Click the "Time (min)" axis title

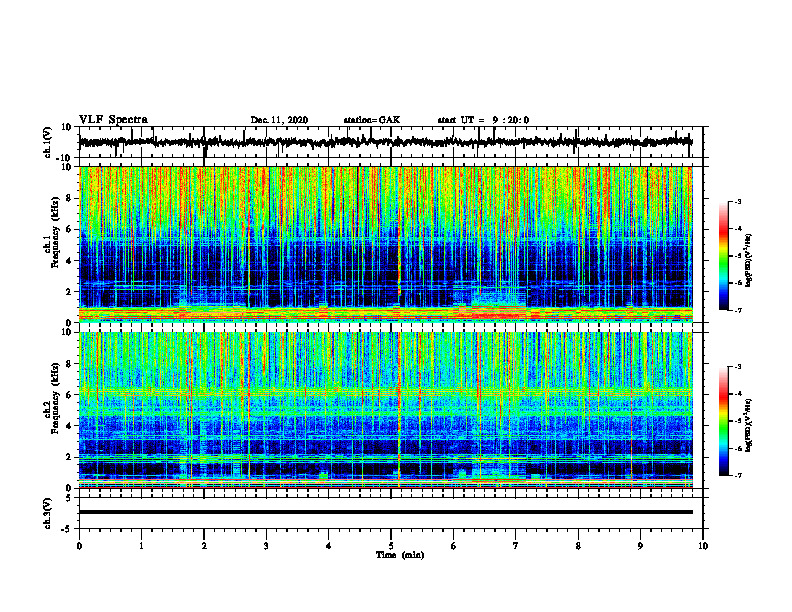point(400,555)
